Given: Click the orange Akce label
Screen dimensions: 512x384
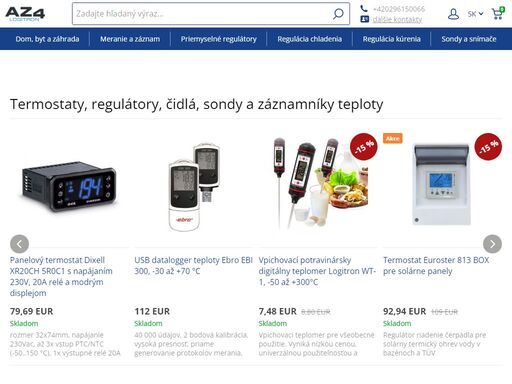Looking at the screenshot, I should tap(393, 138).
